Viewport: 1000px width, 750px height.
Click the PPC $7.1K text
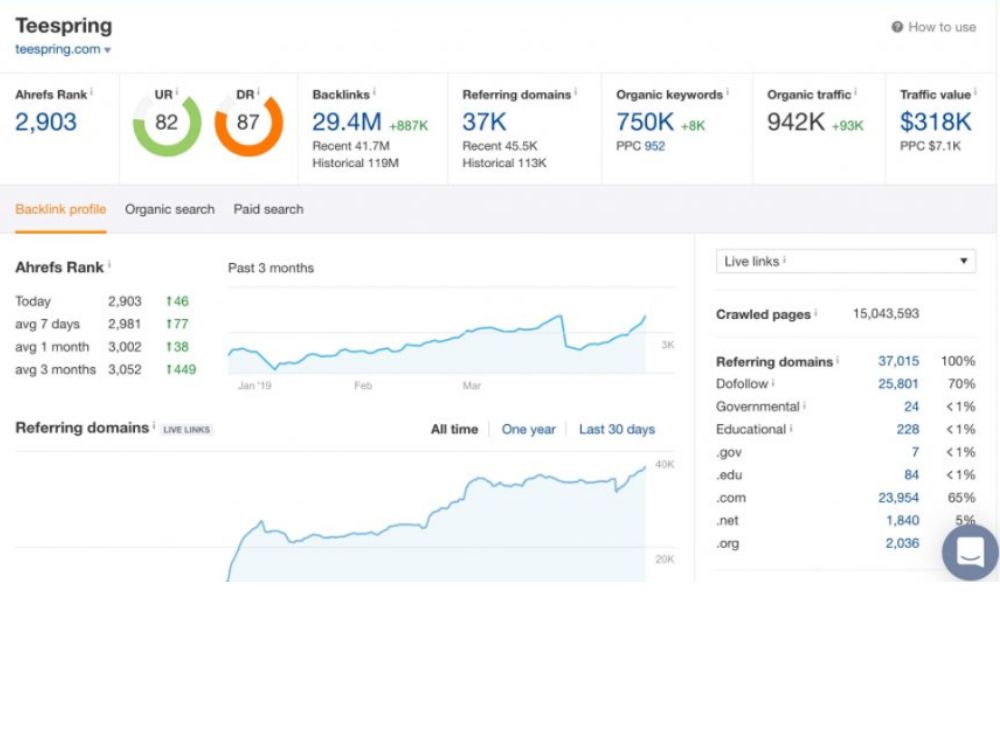click(x=930, y=146)
